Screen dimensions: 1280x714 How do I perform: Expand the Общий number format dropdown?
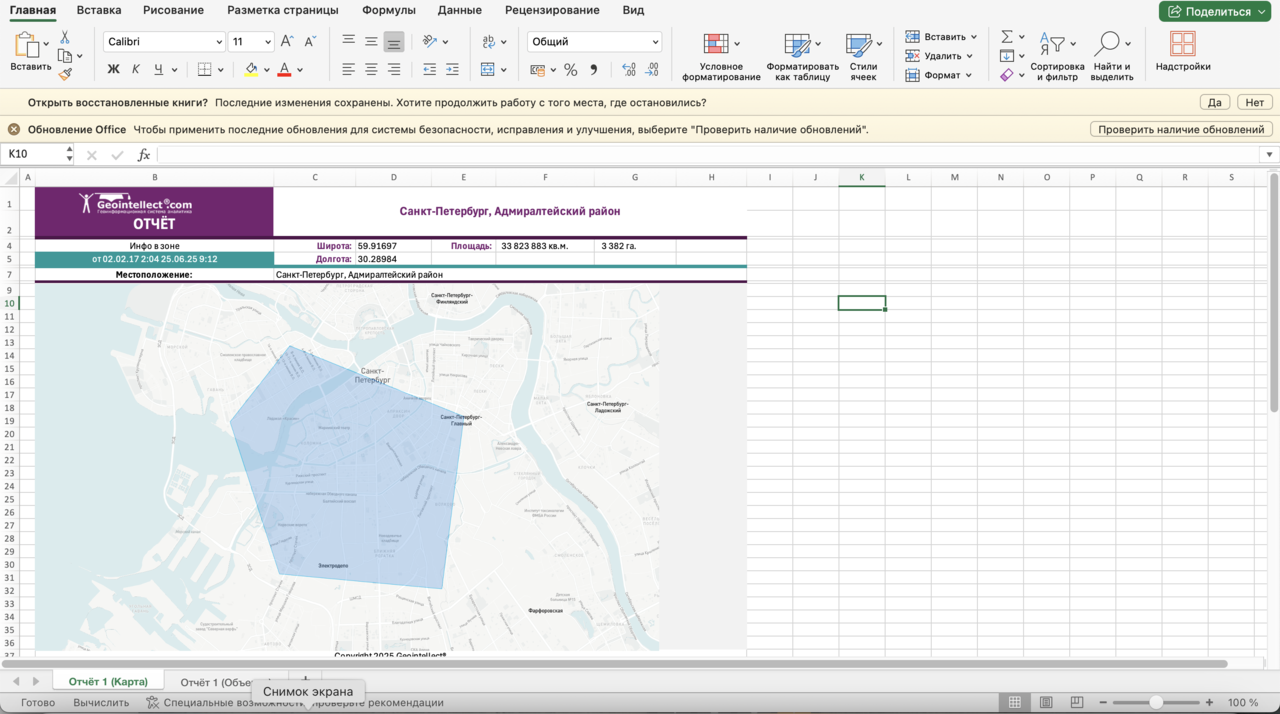655,42
